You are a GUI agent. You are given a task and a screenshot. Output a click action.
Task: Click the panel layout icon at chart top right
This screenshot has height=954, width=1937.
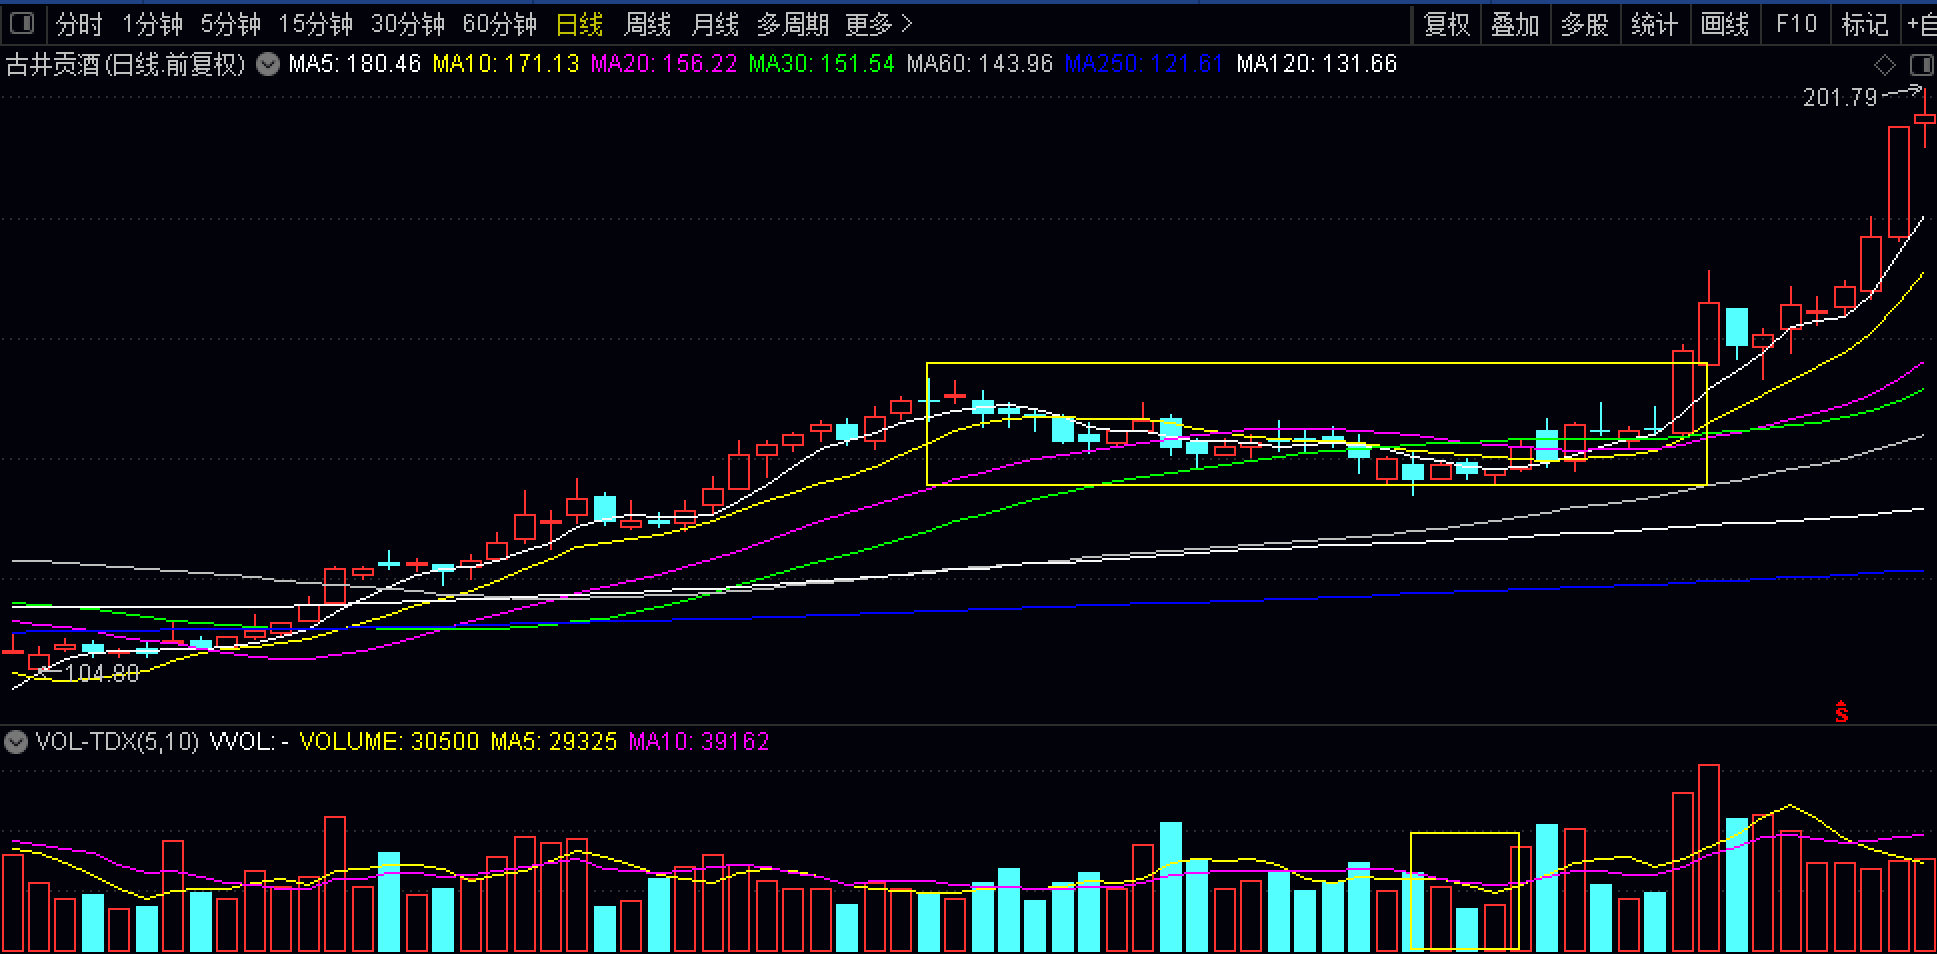tap(1921, 66)
